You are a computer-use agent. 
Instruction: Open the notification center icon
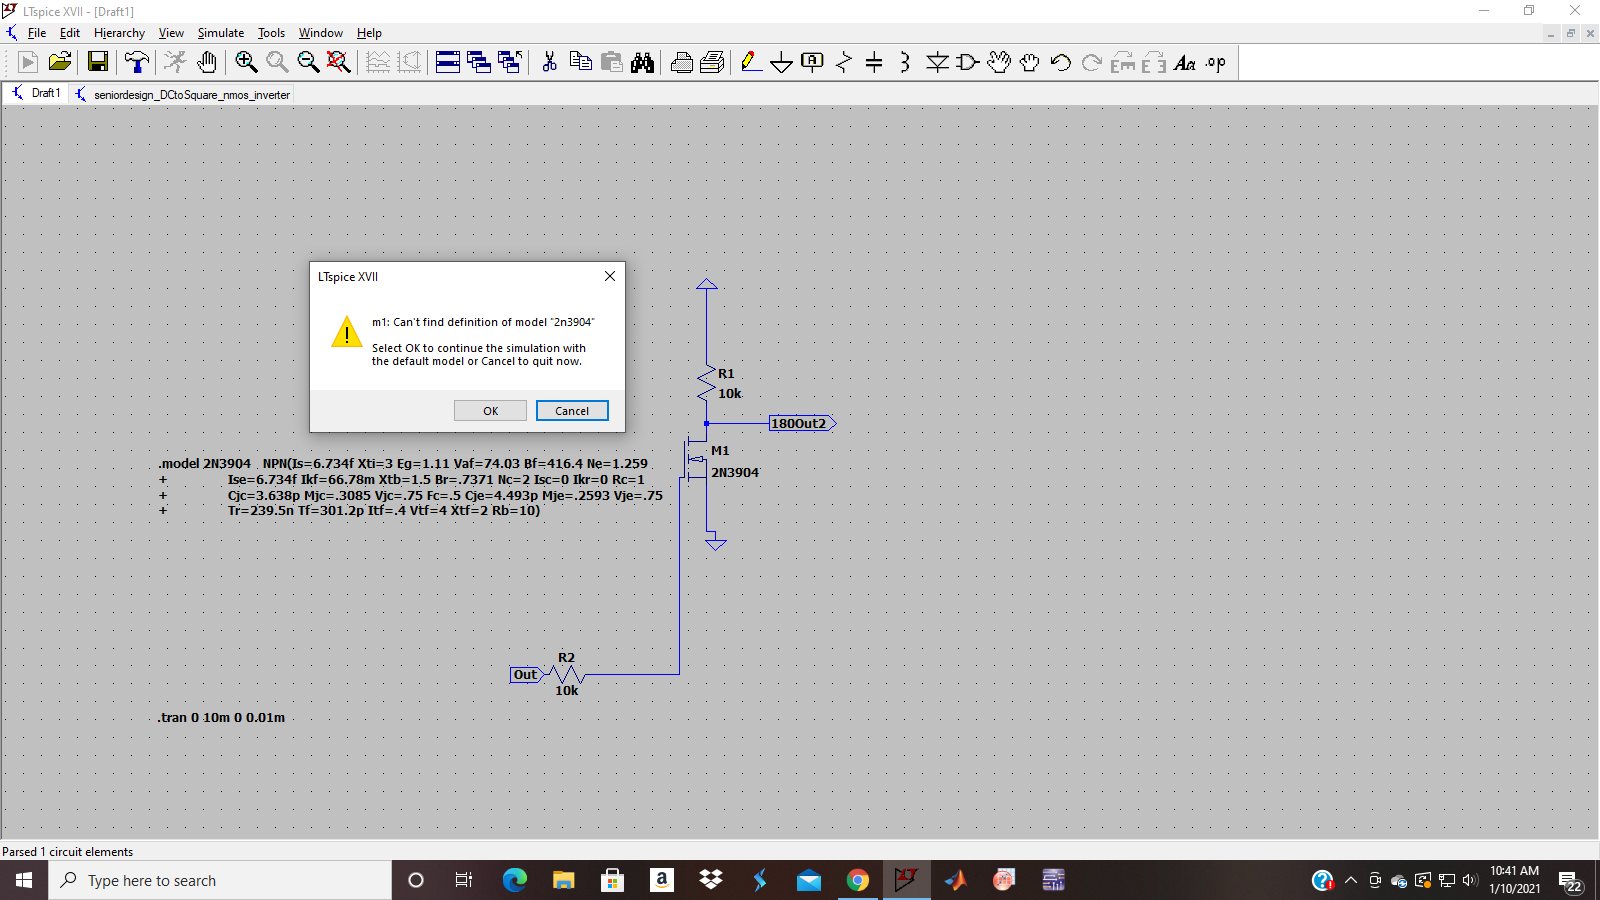coord(1571,881)
